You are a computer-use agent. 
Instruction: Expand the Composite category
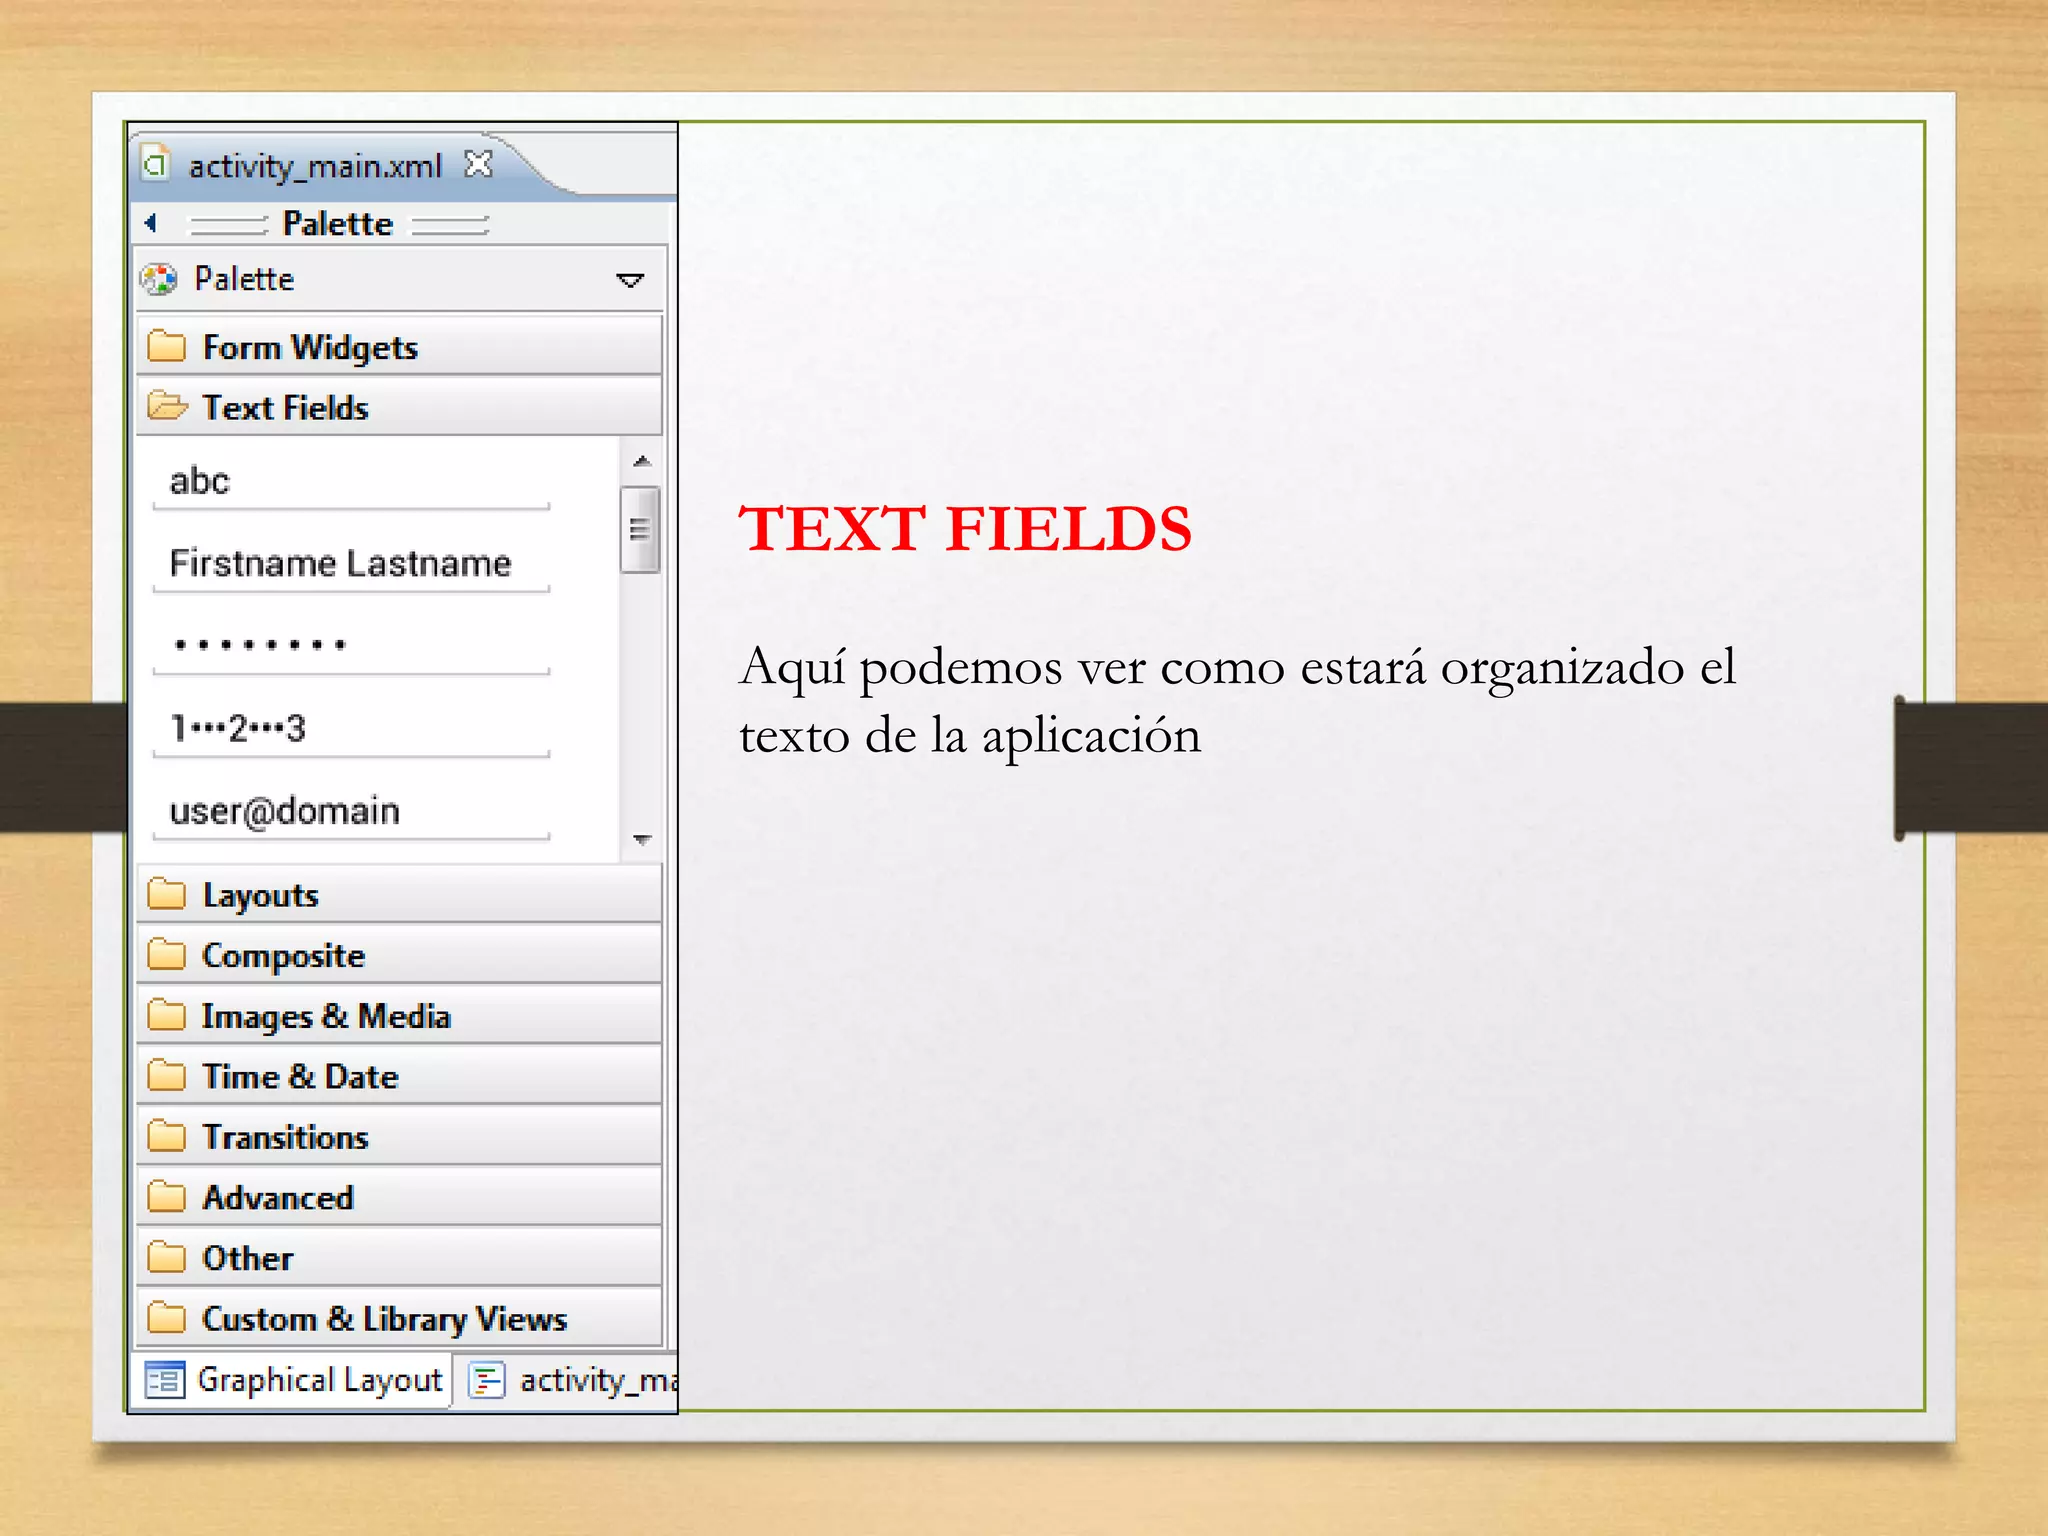click(x=399, y=955)
